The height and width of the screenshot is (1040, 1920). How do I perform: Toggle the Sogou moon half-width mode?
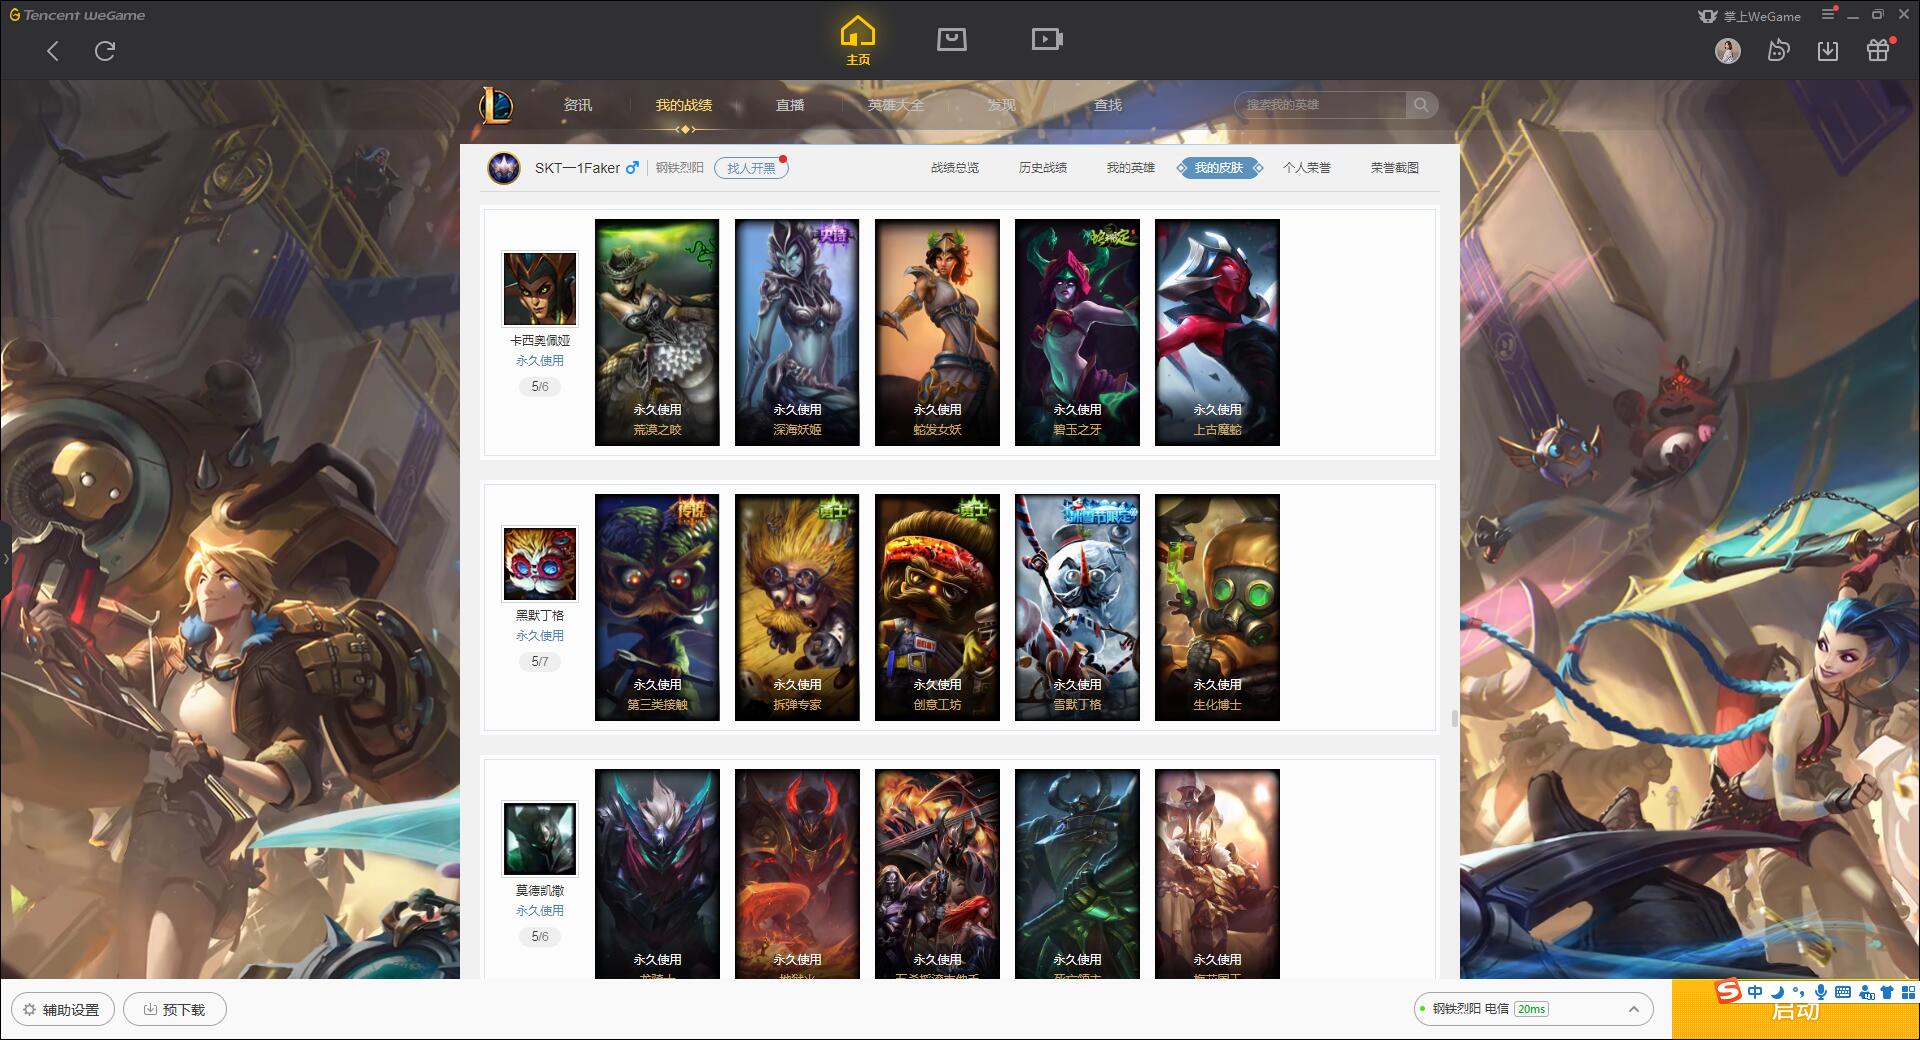(x=1777, y=992)
